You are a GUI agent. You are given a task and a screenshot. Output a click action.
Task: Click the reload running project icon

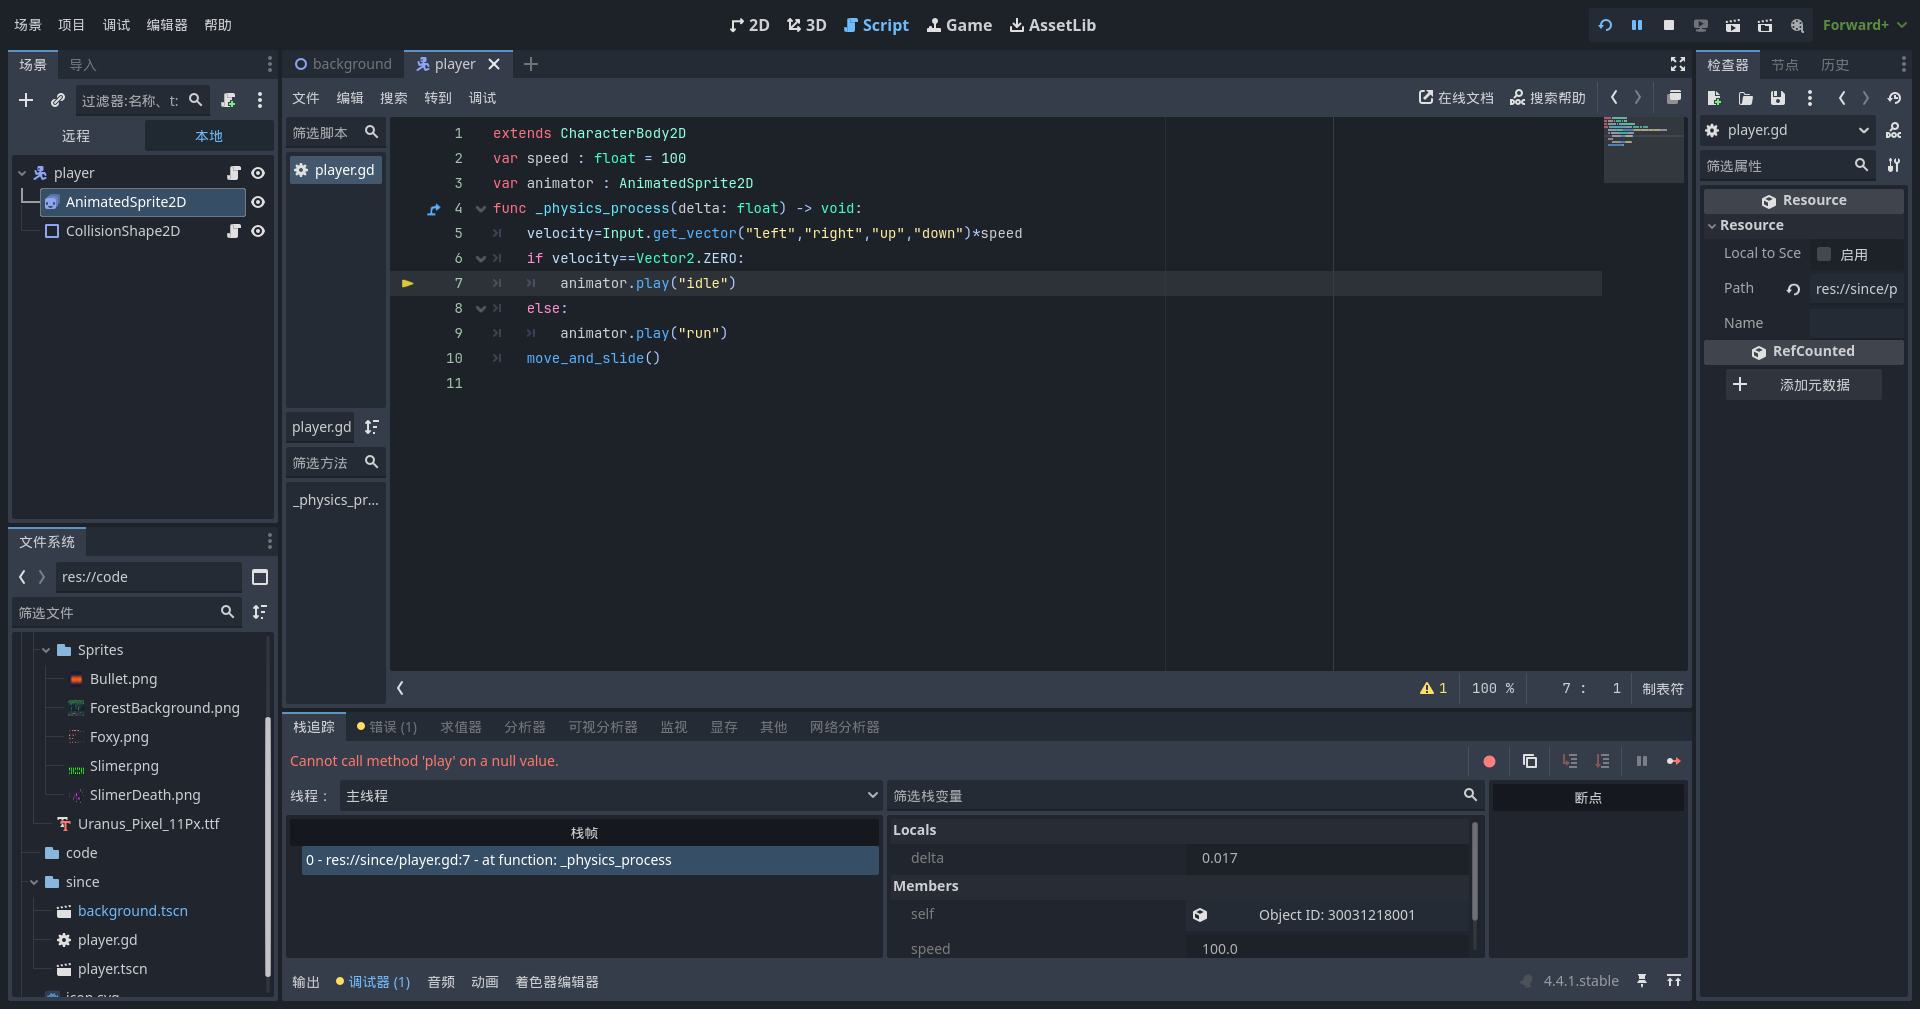1605,25
